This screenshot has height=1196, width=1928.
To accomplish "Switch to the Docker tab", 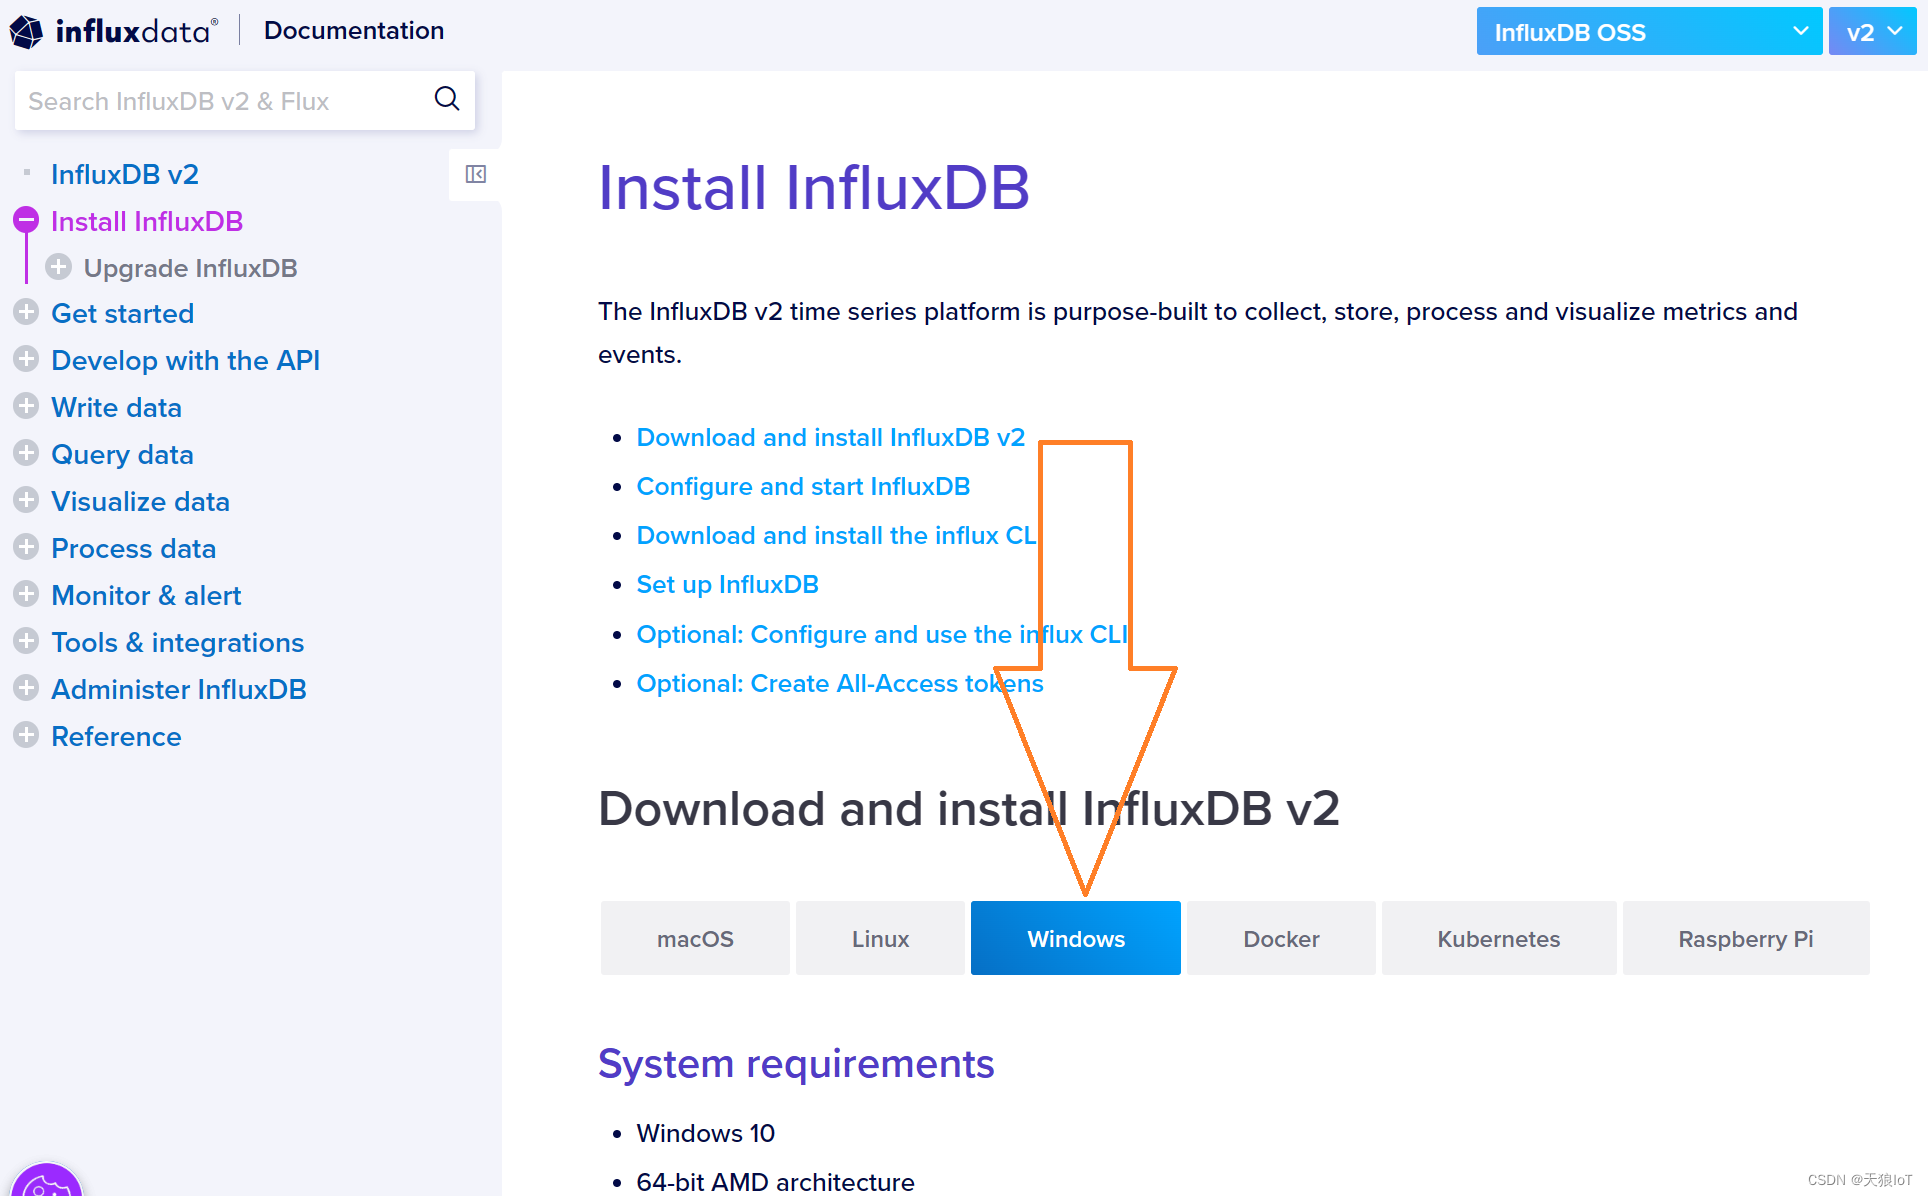I will [1281, 938].
